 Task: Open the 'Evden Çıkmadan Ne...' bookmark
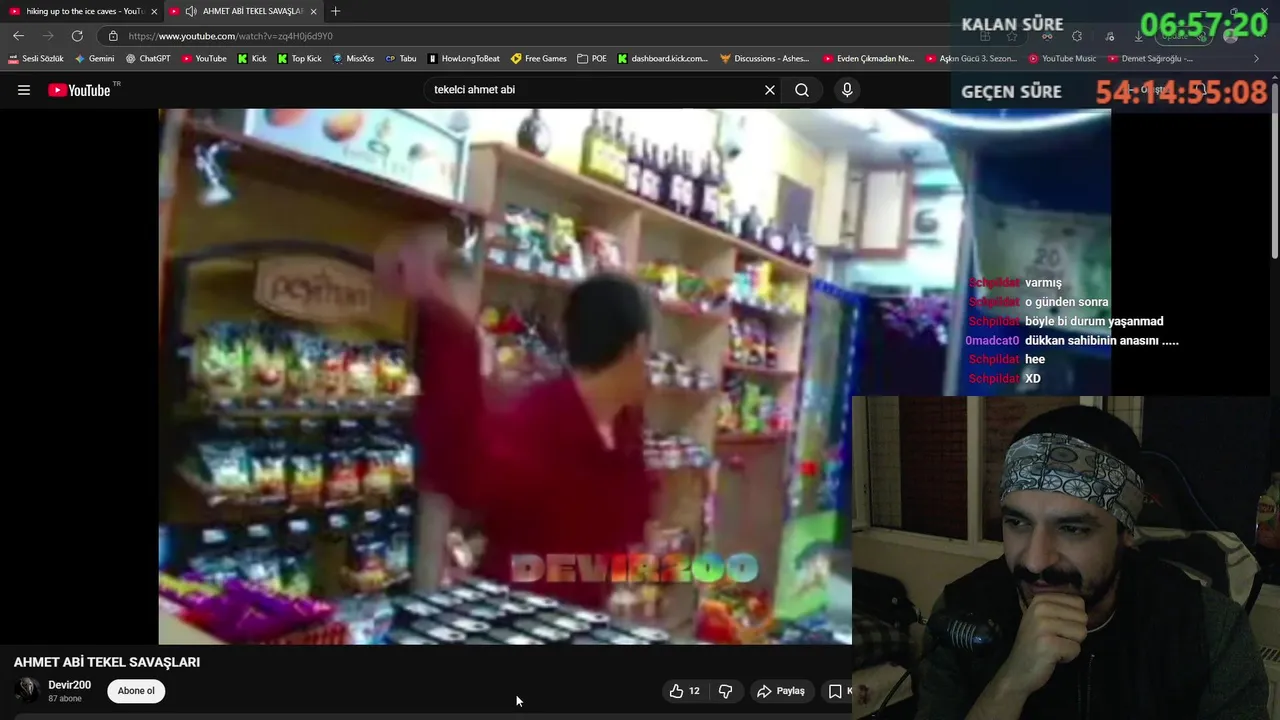(x=869, y=59)
